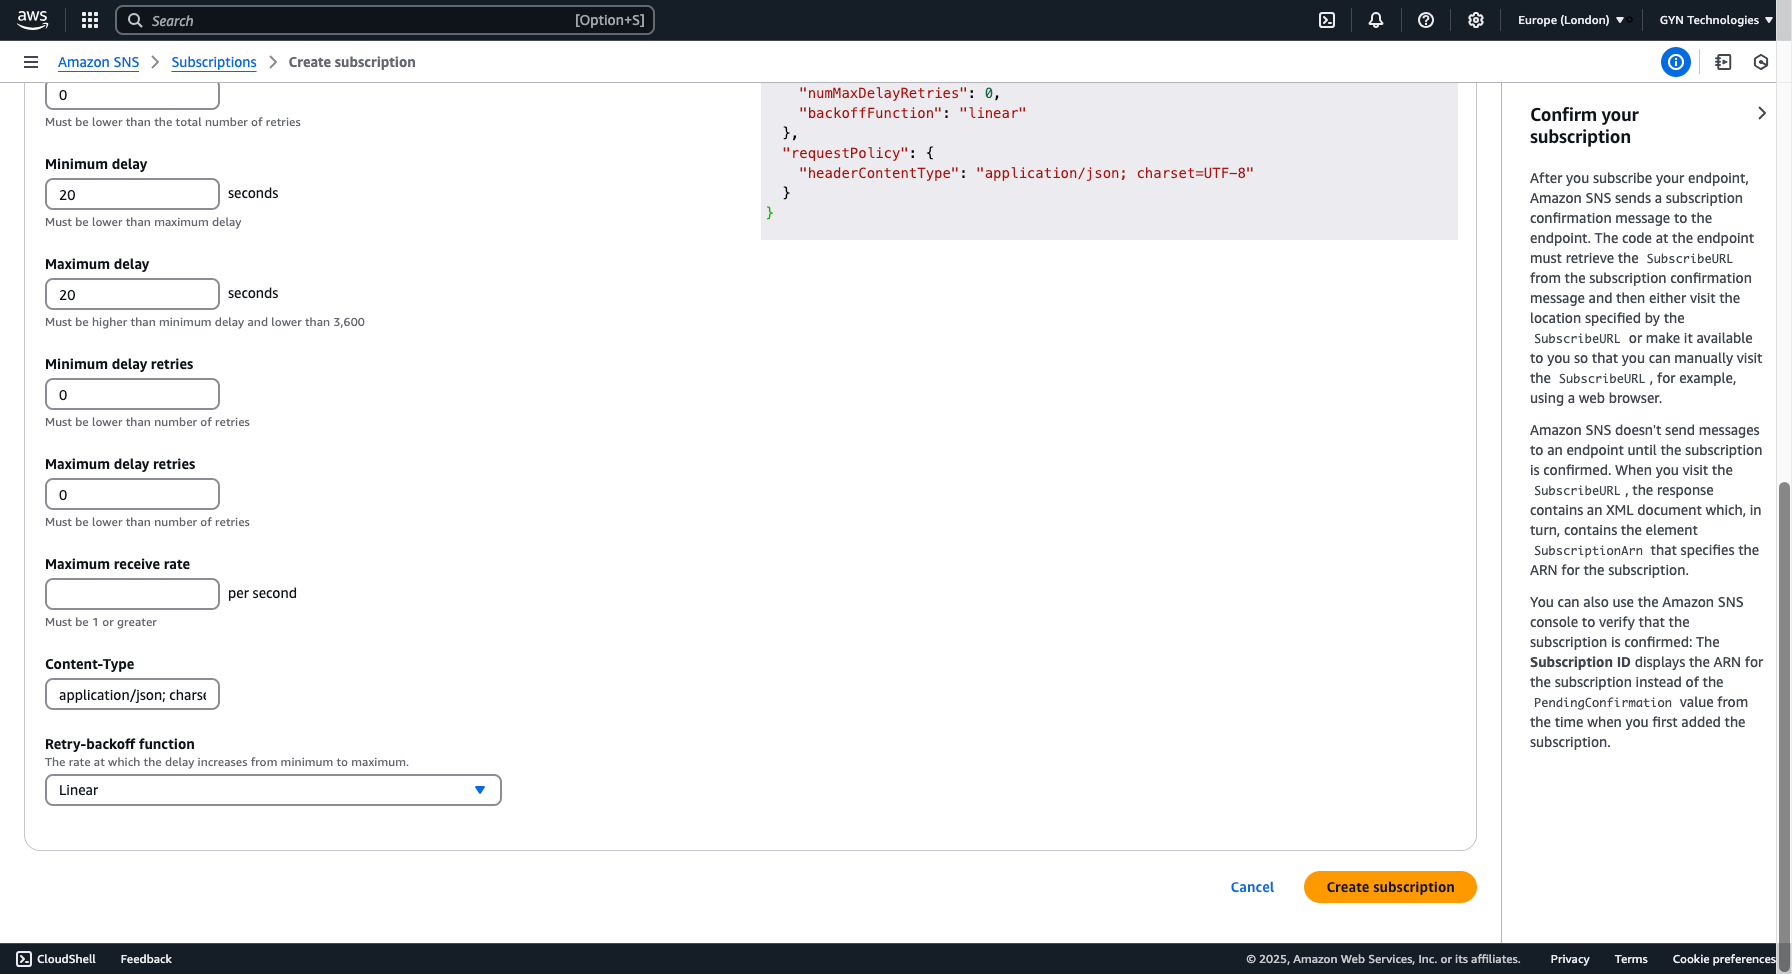Click the AWS logo home icon
This screenshot has width=1792, height=974.
pos(32,20)
